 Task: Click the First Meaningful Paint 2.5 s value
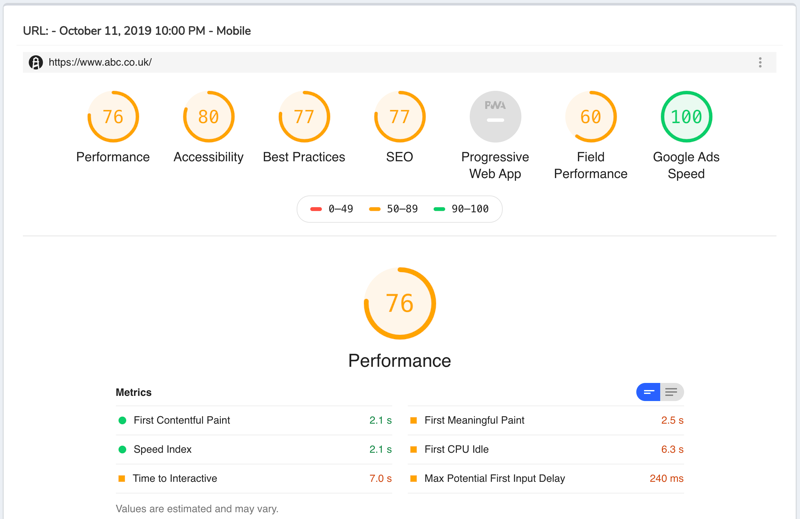pos(672,421)
